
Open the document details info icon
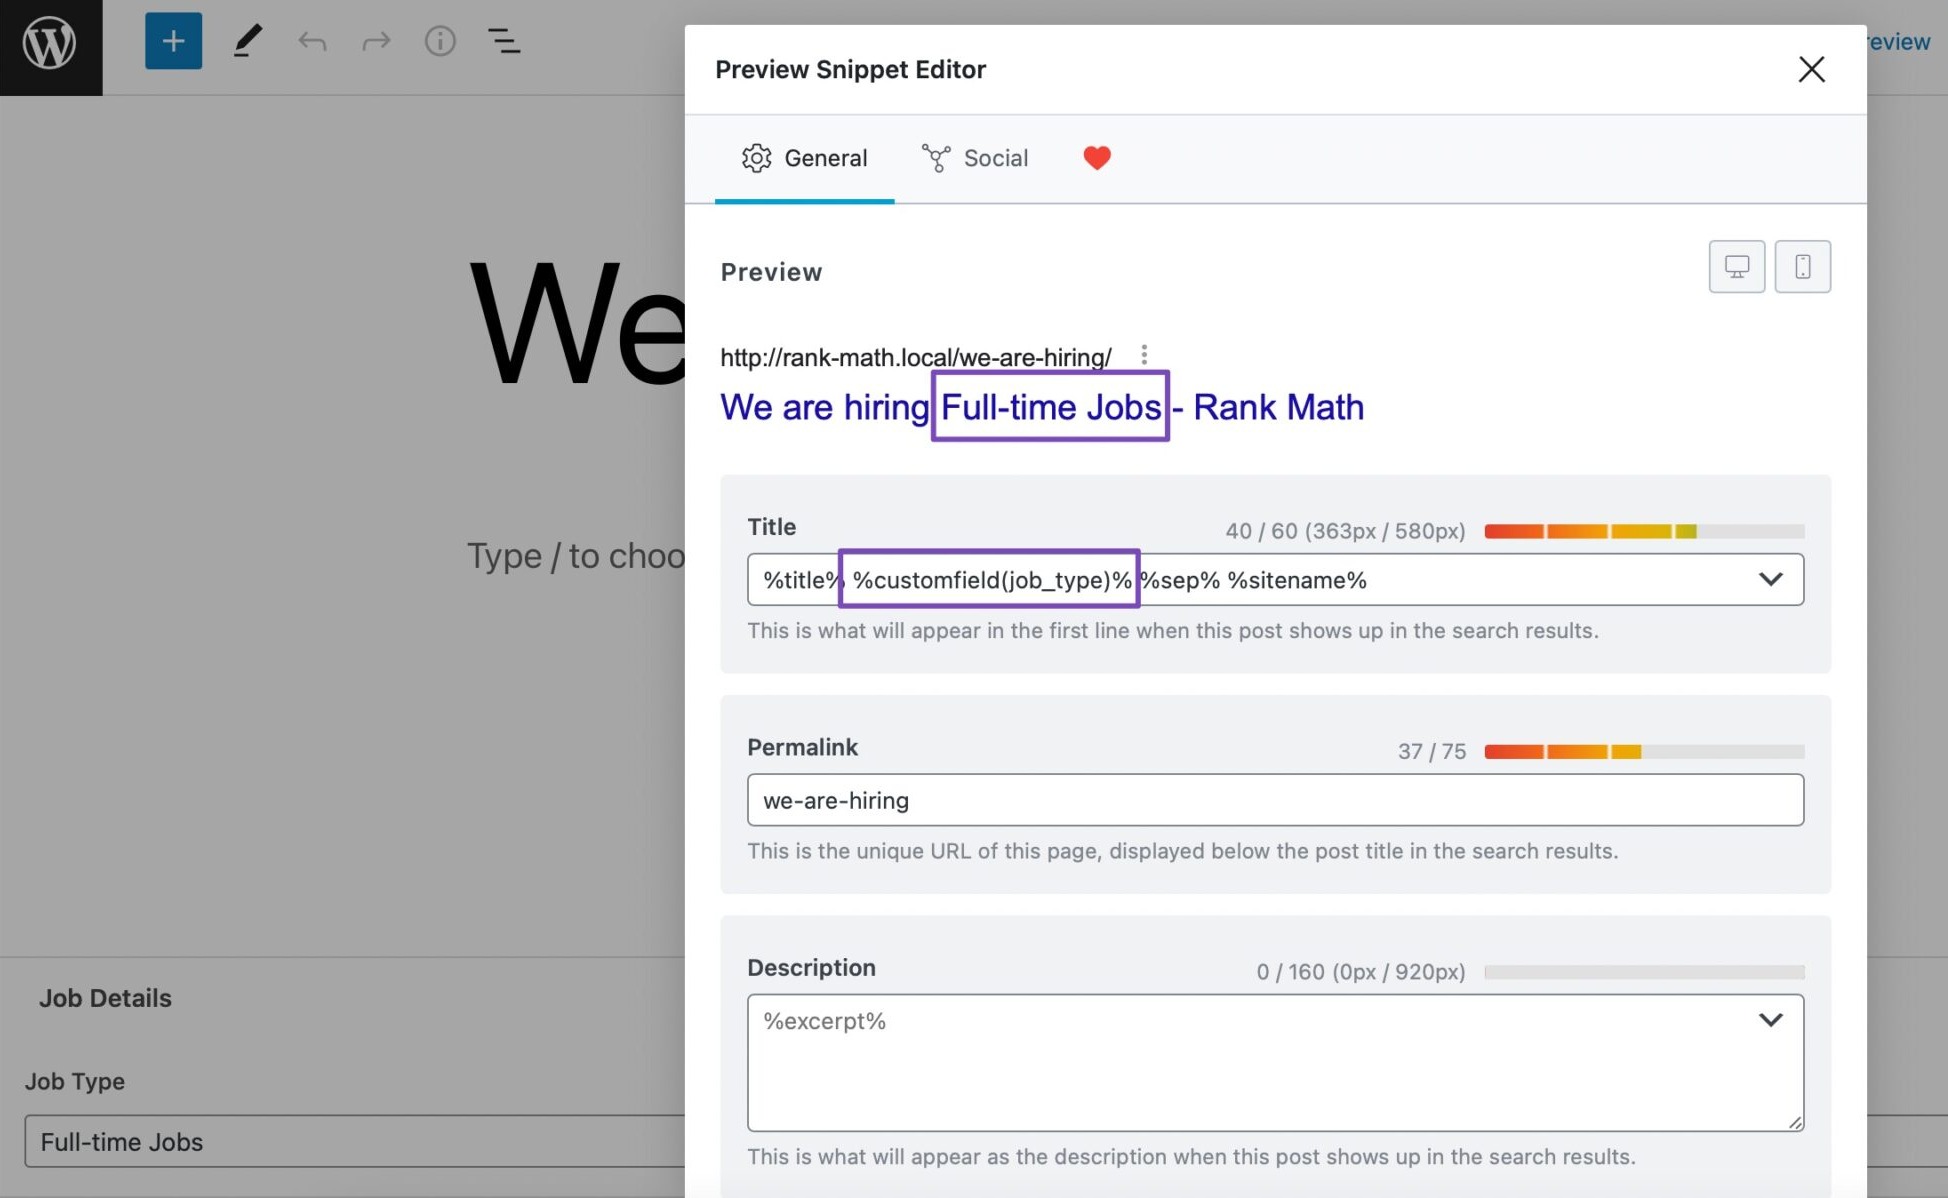(440, 41)
